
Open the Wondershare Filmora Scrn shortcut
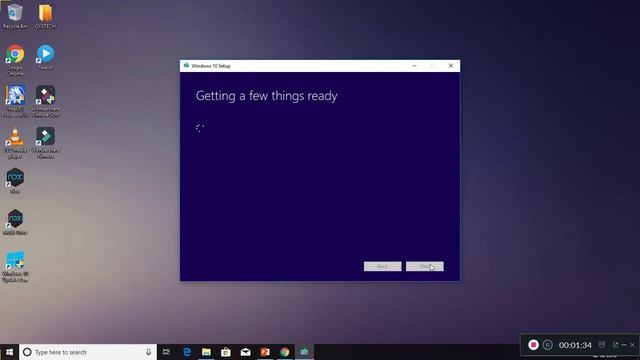[x=46, y=101]
